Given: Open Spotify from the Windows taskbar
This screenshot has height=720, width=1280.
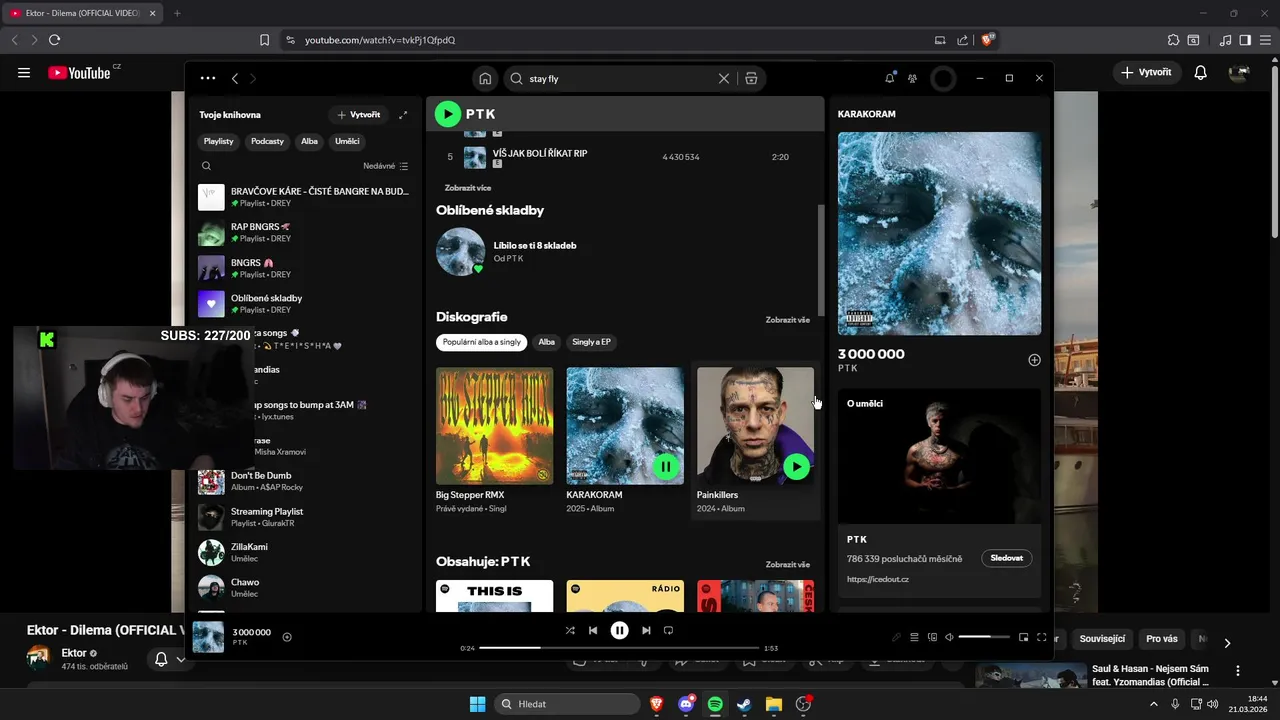Looking at the screenshot, I should coord(715,704).
